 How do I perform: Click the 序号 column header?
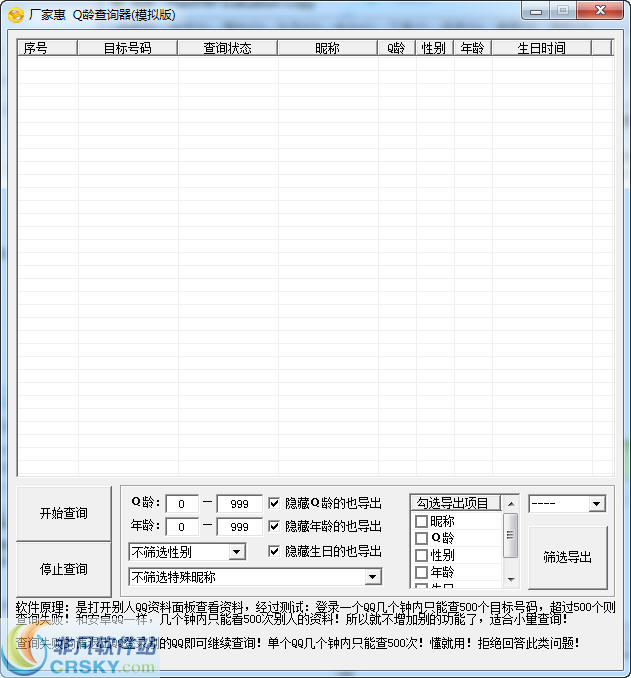(x=48, y=48)
